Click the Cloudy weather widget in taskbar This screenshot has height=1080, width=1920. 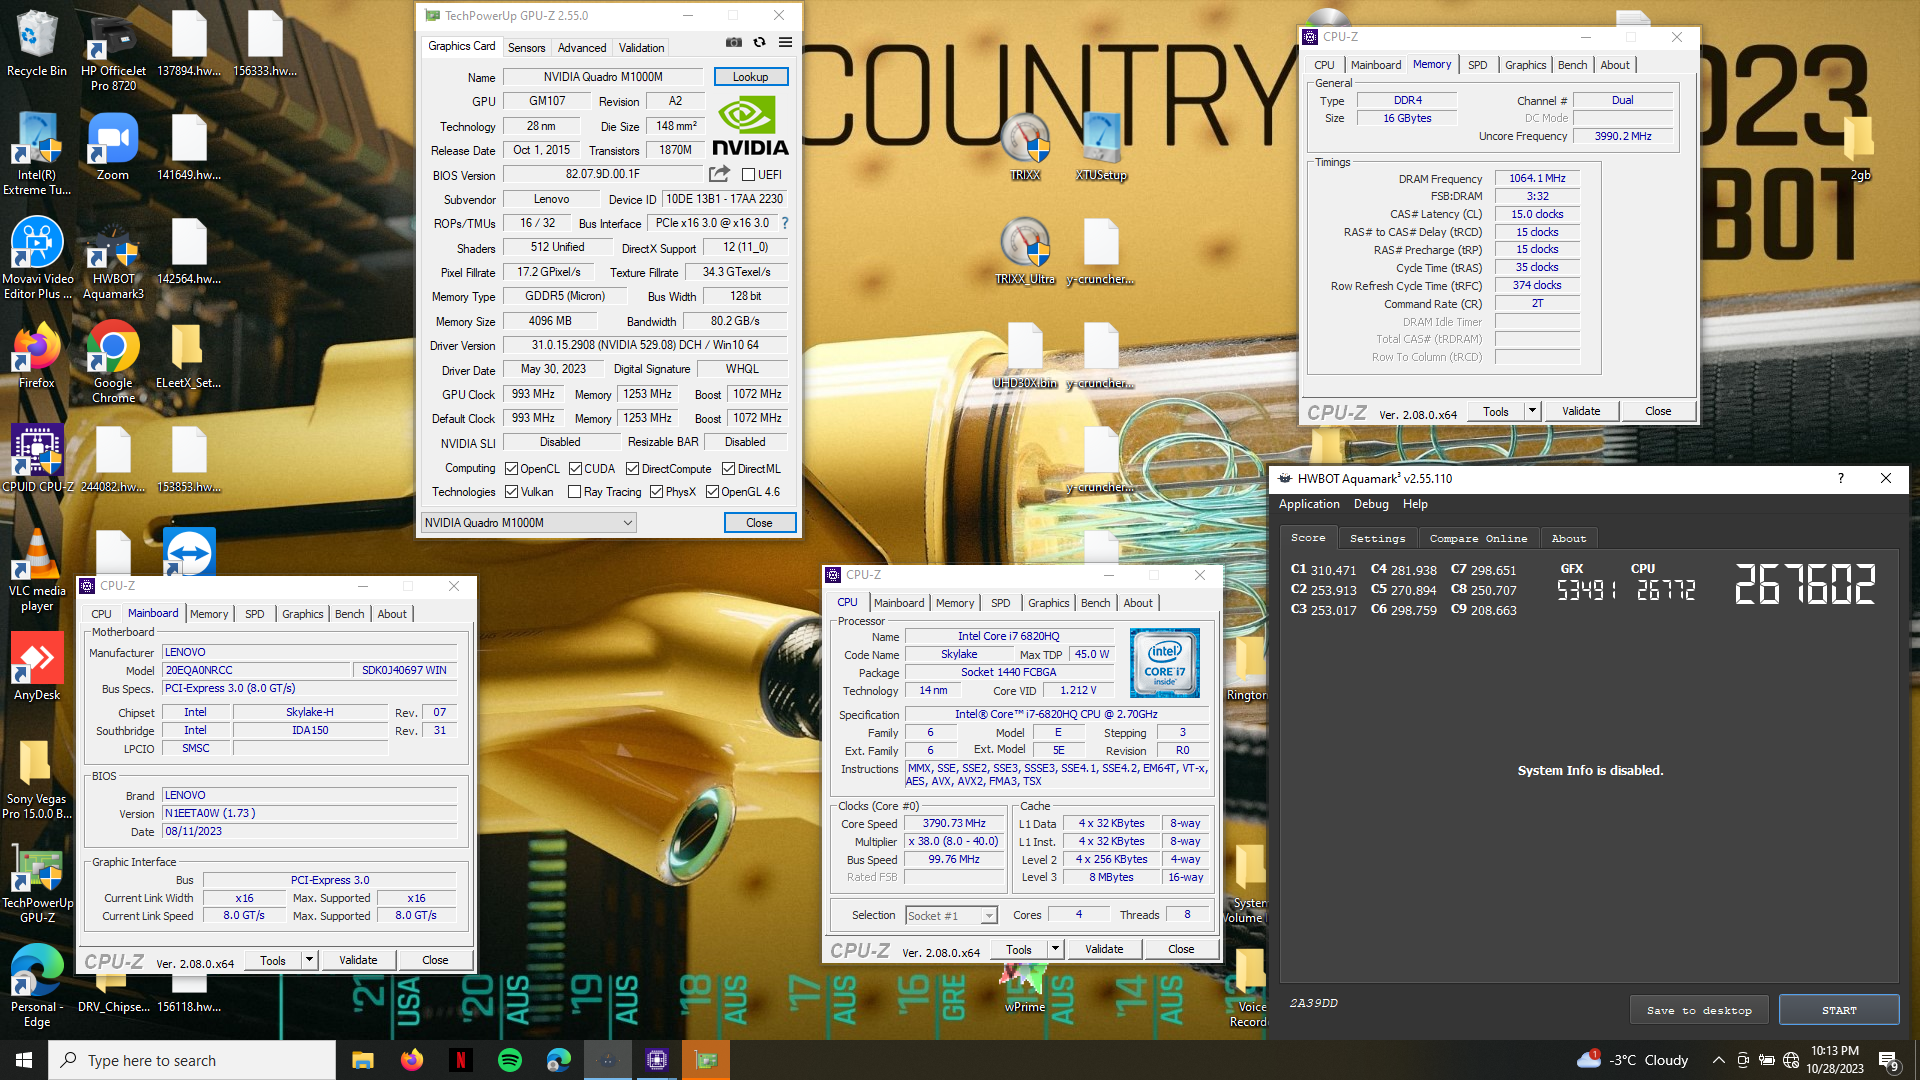1632,1060
